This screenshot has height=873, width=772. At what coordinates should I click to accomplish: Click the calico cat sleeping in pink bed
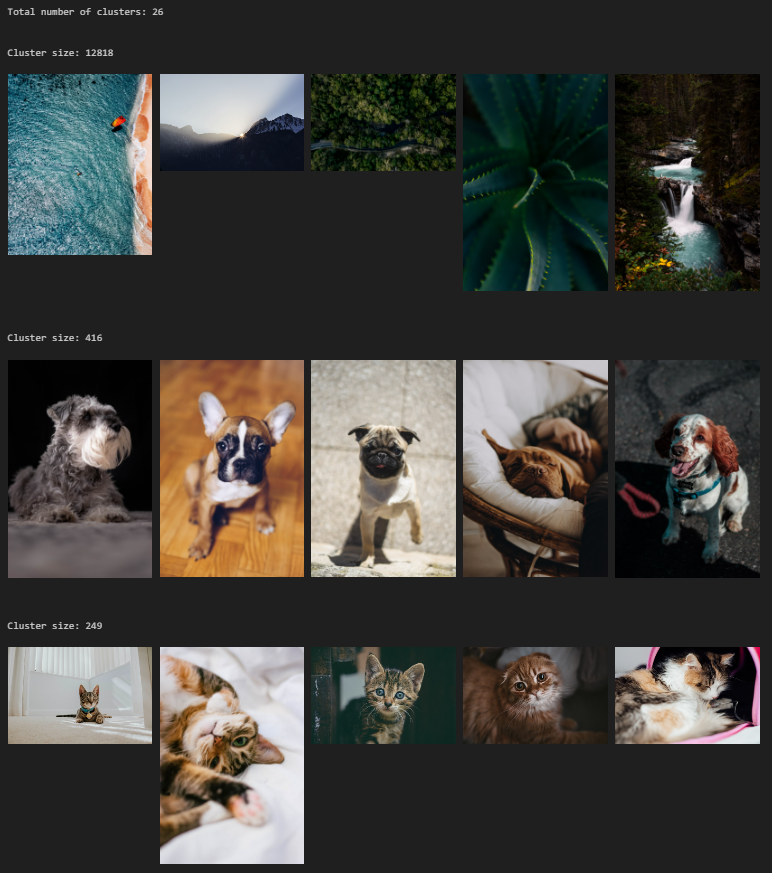[x=687, y=695]
